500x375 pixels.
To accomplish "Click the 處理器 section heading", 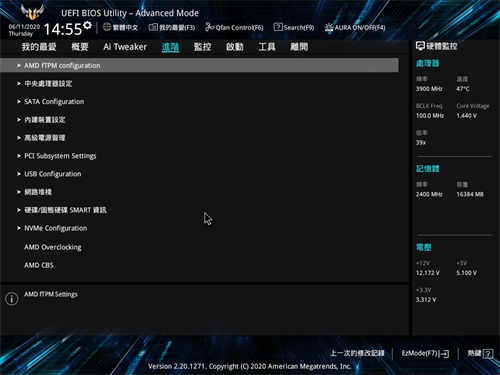I will point(427,63).
